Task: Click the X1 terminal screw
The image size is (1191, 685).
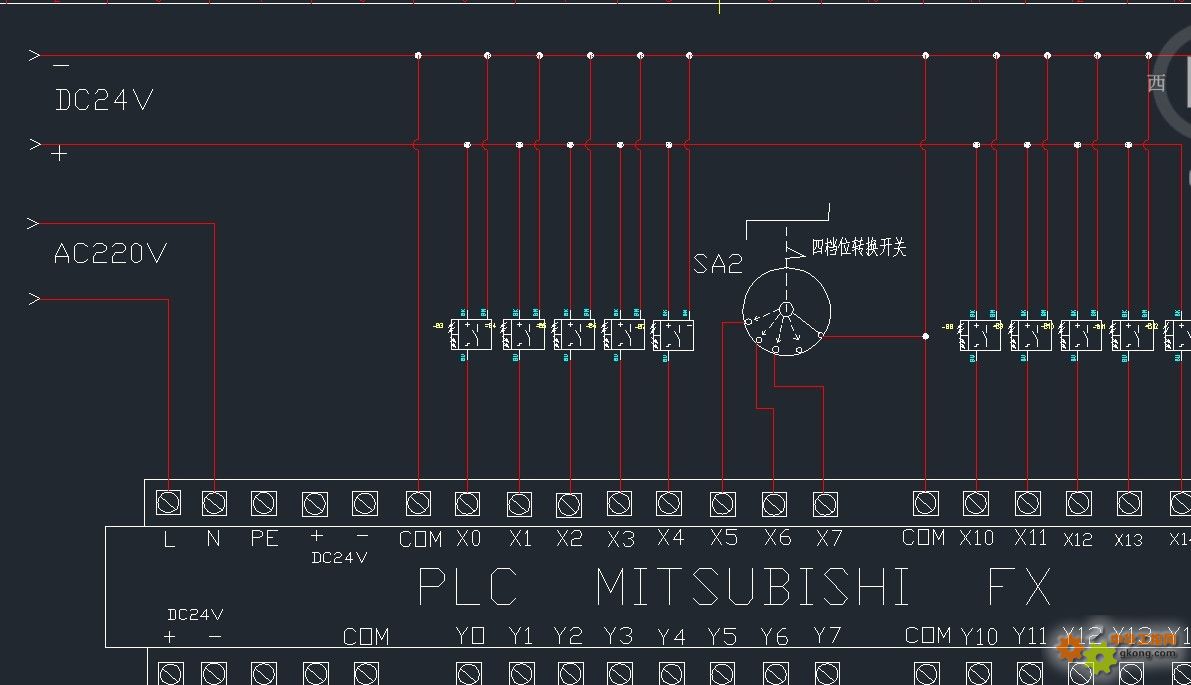Action: (520, 503)
